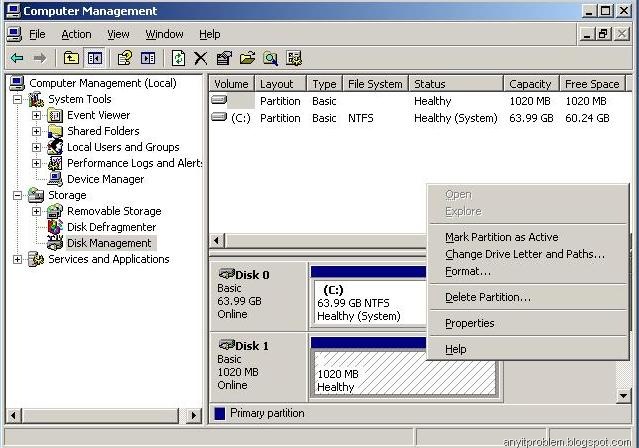Viewport: 639px width, 448px height.
Task: Click the Disk Management tree icon
Action: tap(55, 243)
